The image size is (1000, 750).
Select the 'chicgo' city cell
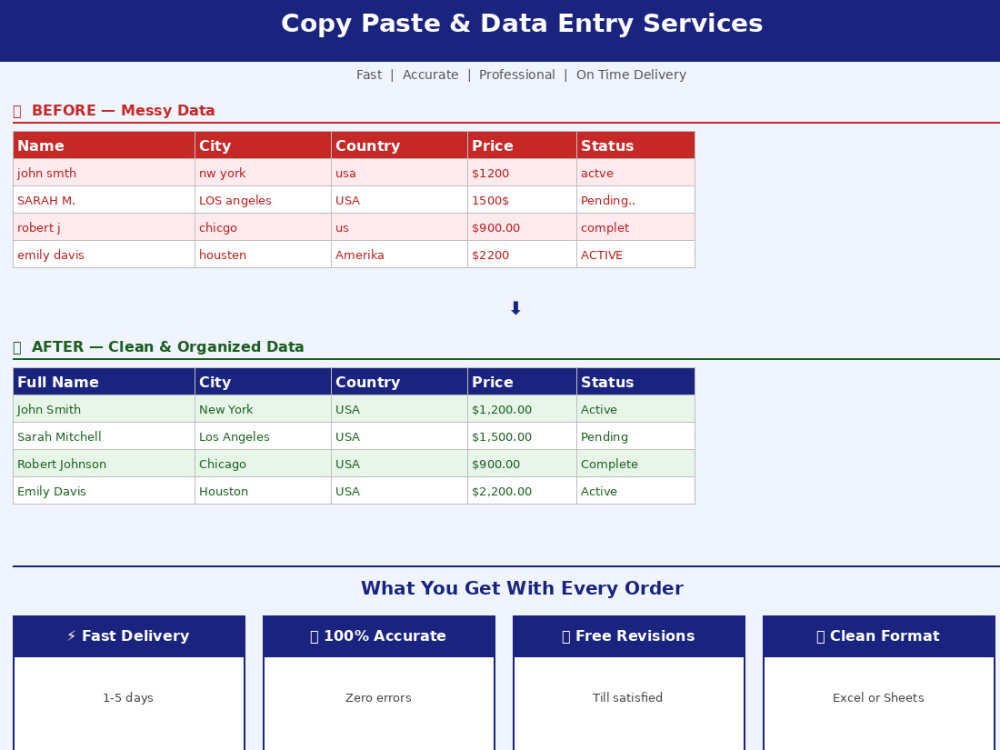[x=263, y=228]
